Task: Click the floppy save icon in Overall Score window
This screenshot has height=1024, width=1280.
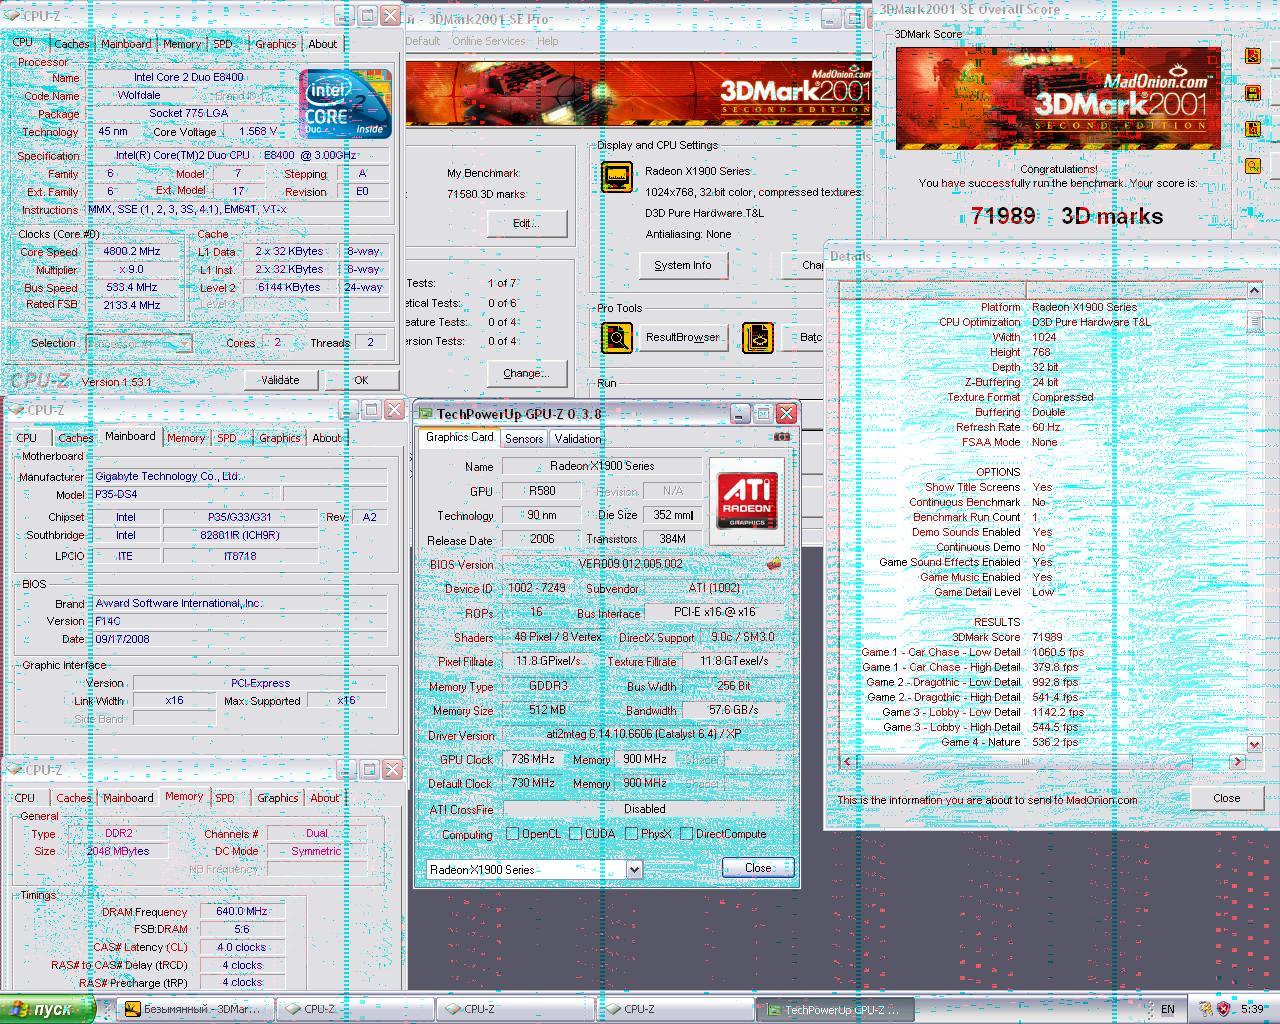Action: [x=1252, y=93]
